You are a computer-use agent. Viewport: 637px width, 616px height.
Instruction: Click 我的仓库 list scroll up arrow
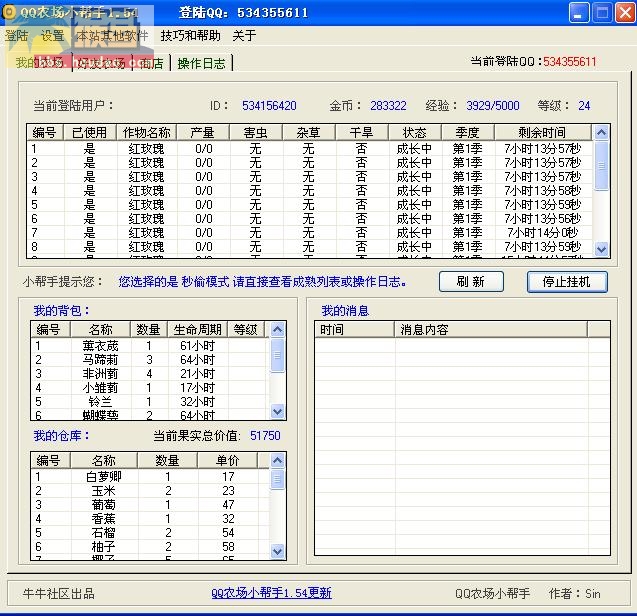point(277,460)
